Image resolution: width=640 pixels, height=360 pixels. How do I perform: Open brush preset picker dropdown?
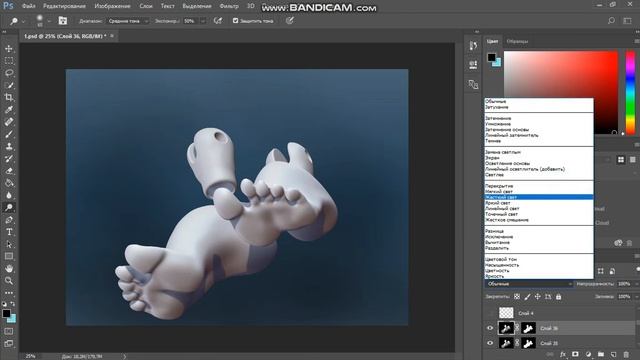click(49, 21)
